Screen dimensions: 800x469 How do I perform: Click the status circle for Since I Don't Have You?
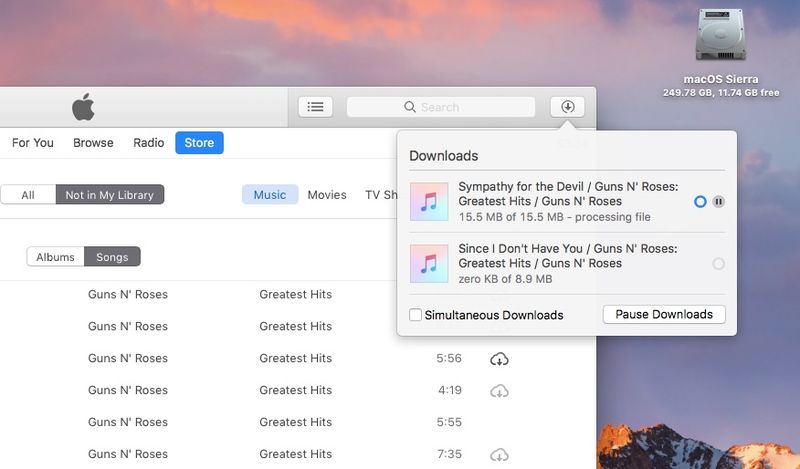[718, 264]
